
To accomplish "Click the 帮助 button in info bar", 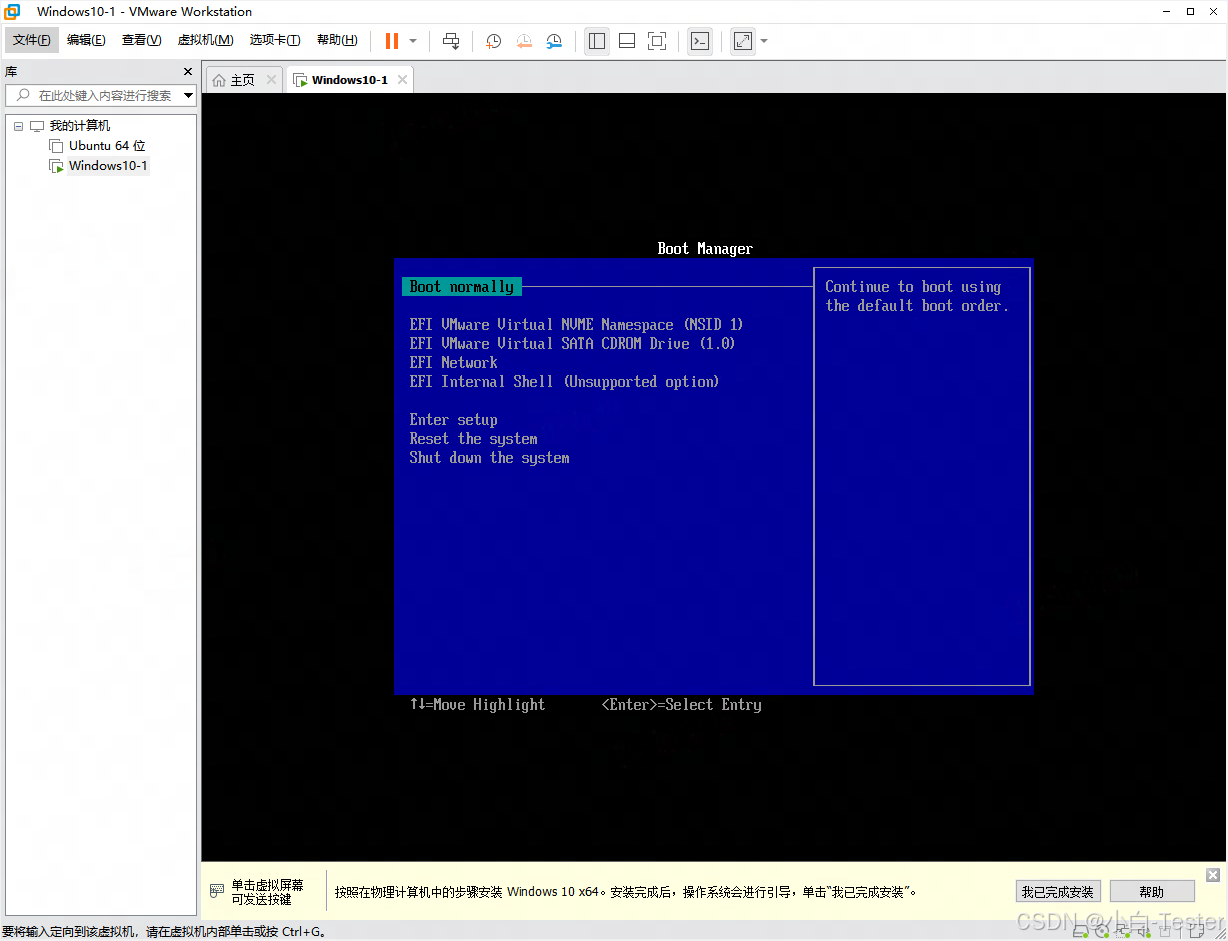I will [1152, 892].
